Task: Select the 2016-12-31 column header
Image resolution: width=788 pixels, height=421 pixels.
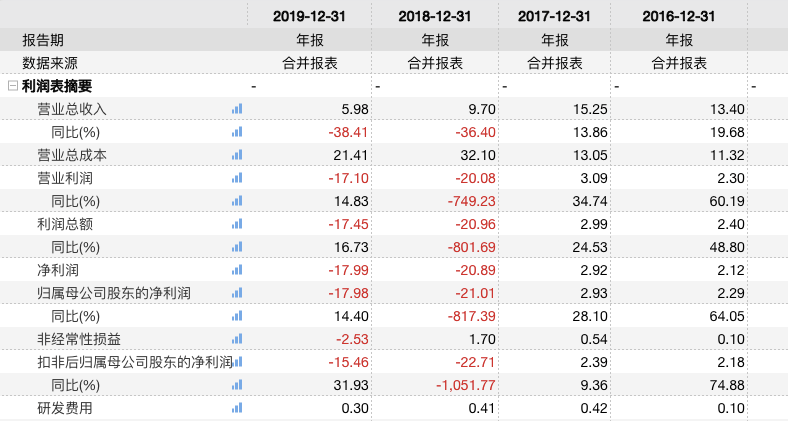Action: pyautogui.click(x=678, y=17)
